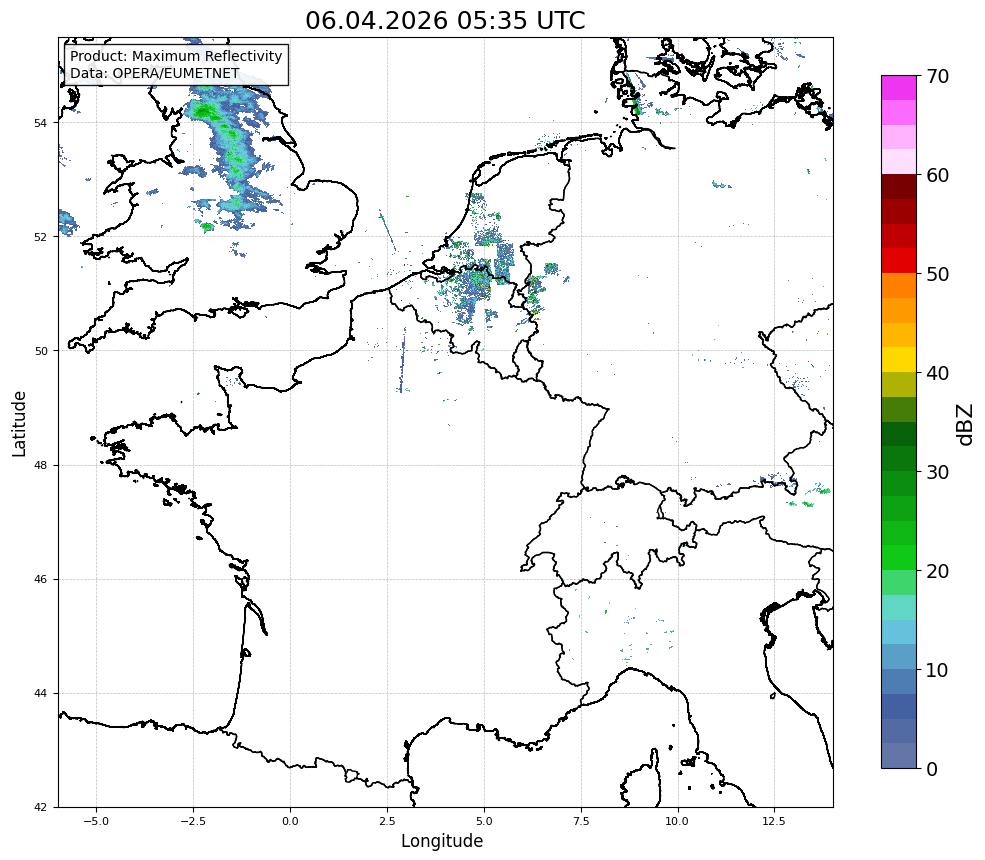Click the colorbar tick label 40
The height and width of the screenshot is (860, 985).
pos(937,373)
